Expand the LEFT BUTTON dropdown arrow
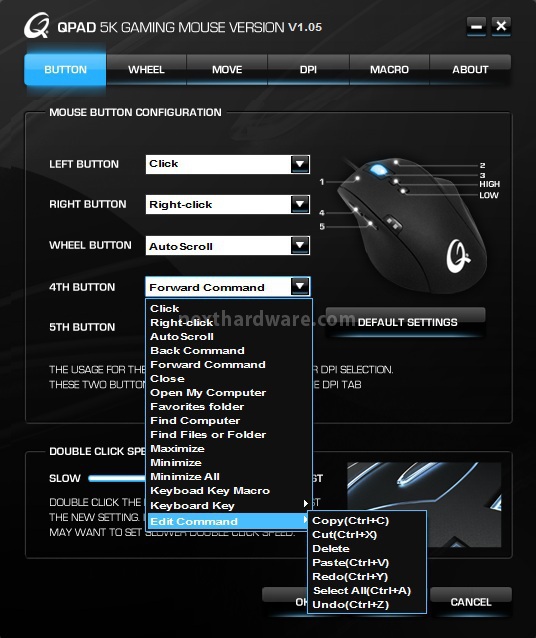 click(x=300, y=164)
